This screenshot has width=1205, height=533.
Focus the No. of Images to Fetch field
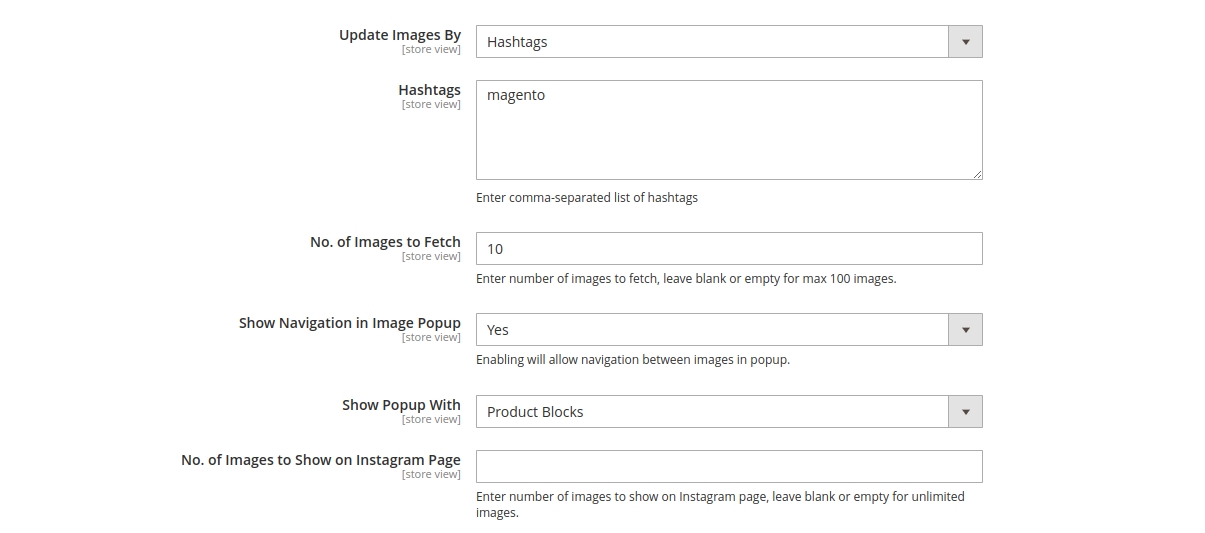[728, 249]
